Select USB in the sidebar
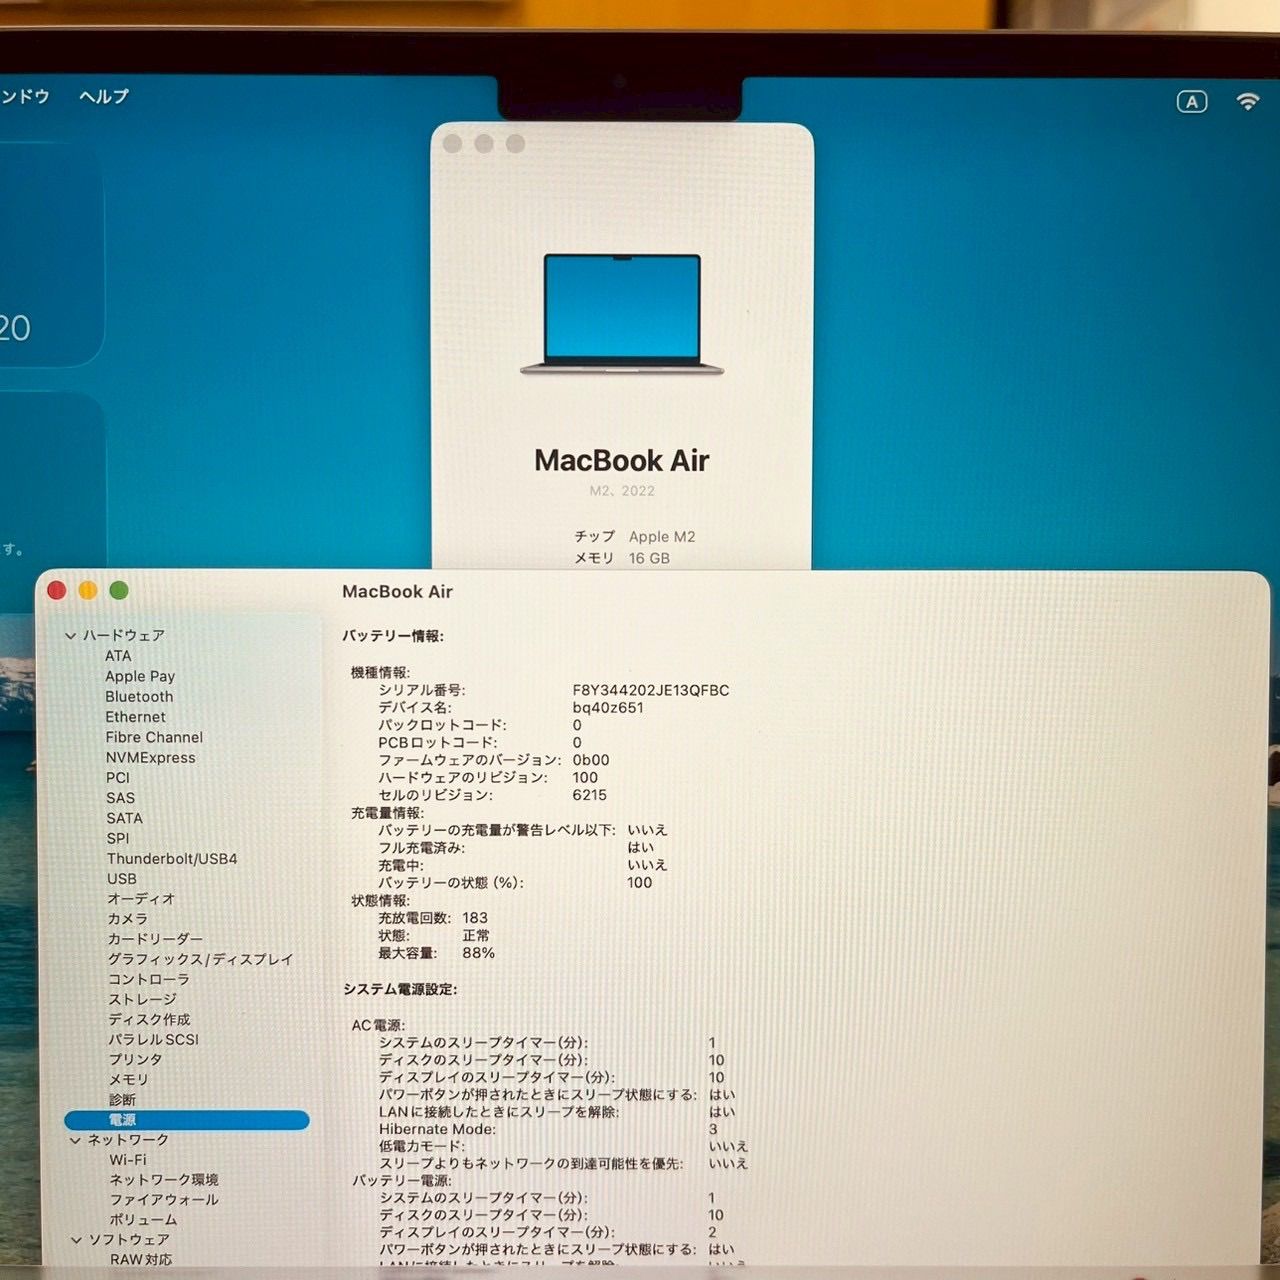This screenshot has width=1280, height=1280. (x=122, y=879)
